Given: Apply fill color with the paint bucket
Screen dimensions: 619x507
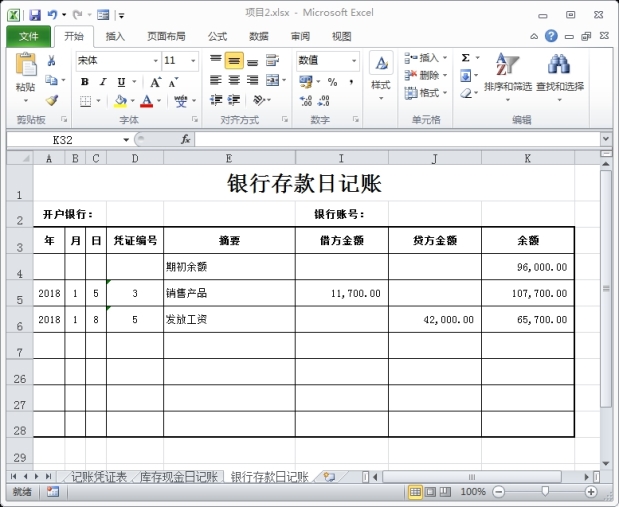Looking at the screenshot, I should [120, 101].
